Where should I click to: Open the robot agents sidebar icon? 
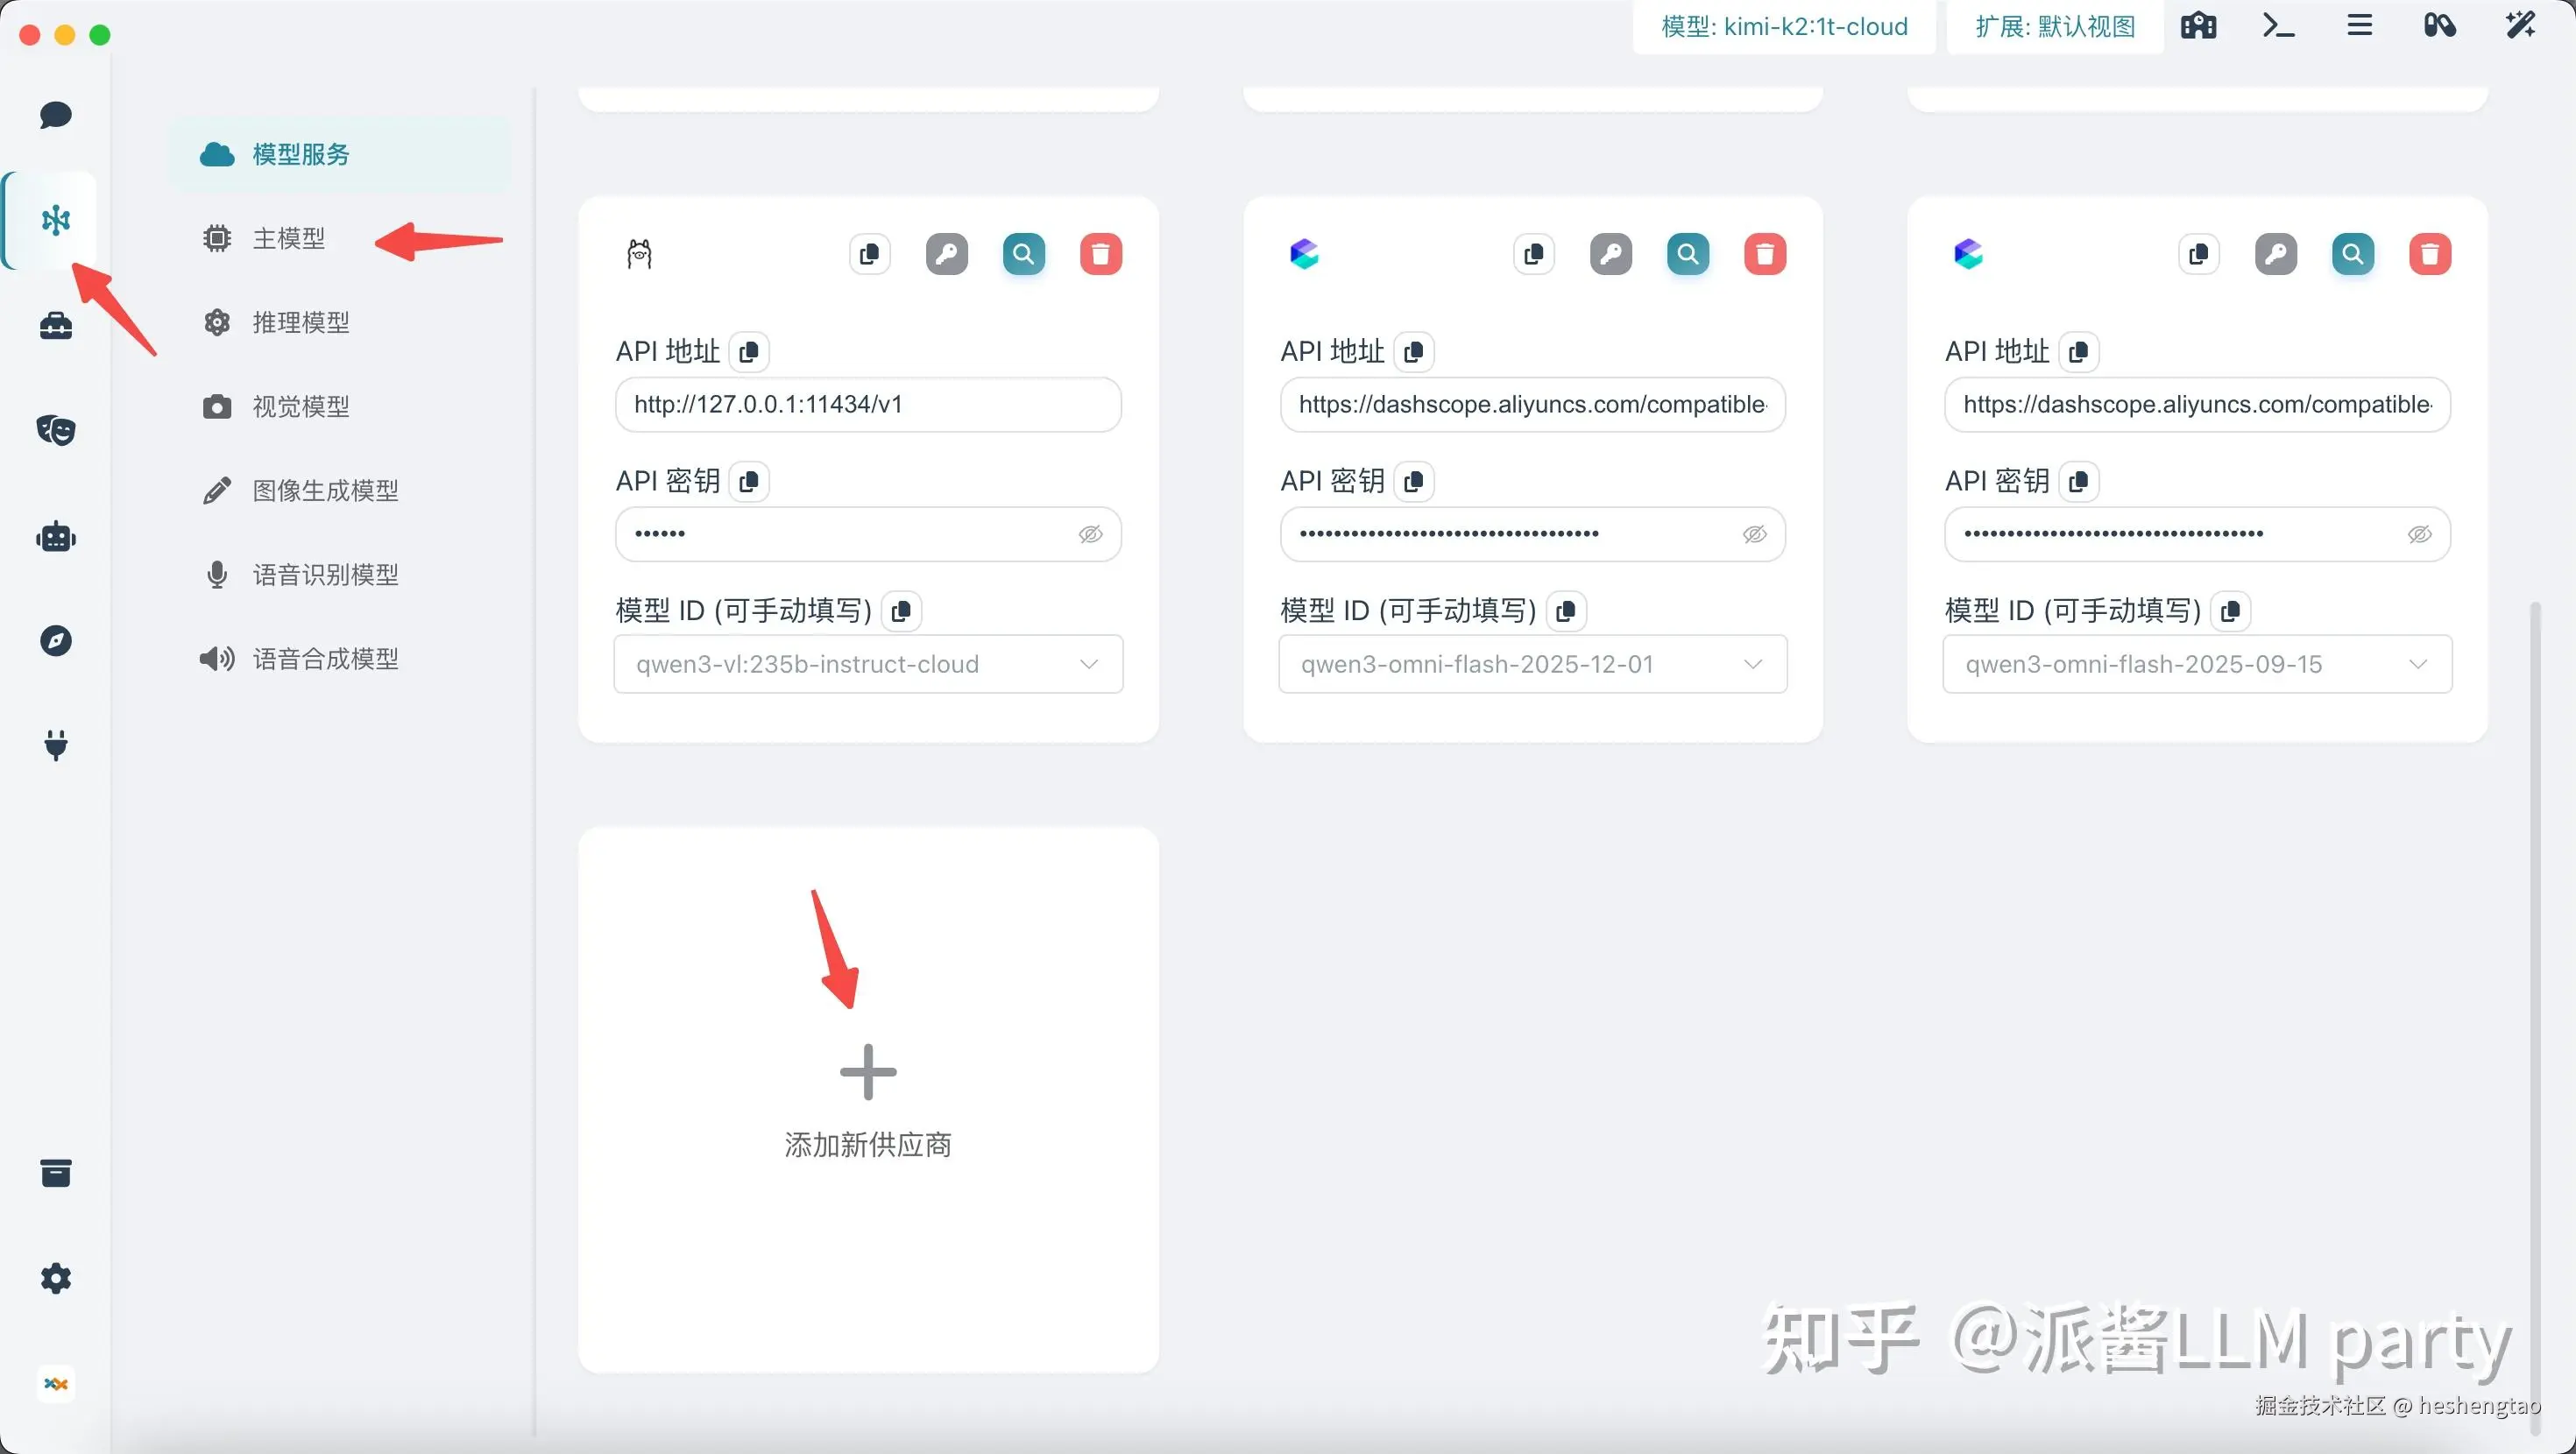click(56, 537)
